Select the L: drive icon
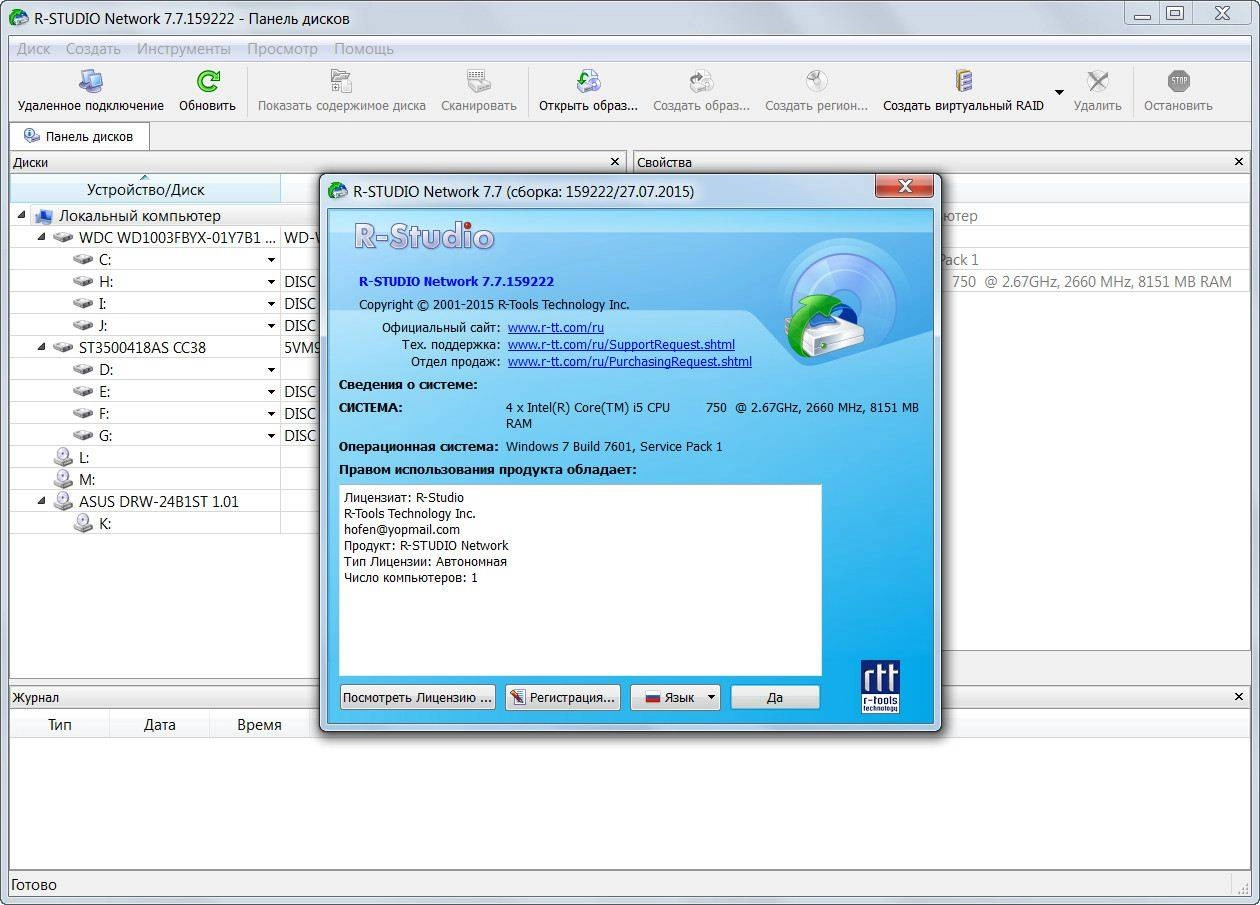The image size is (1260, 905). coord(63,458)
